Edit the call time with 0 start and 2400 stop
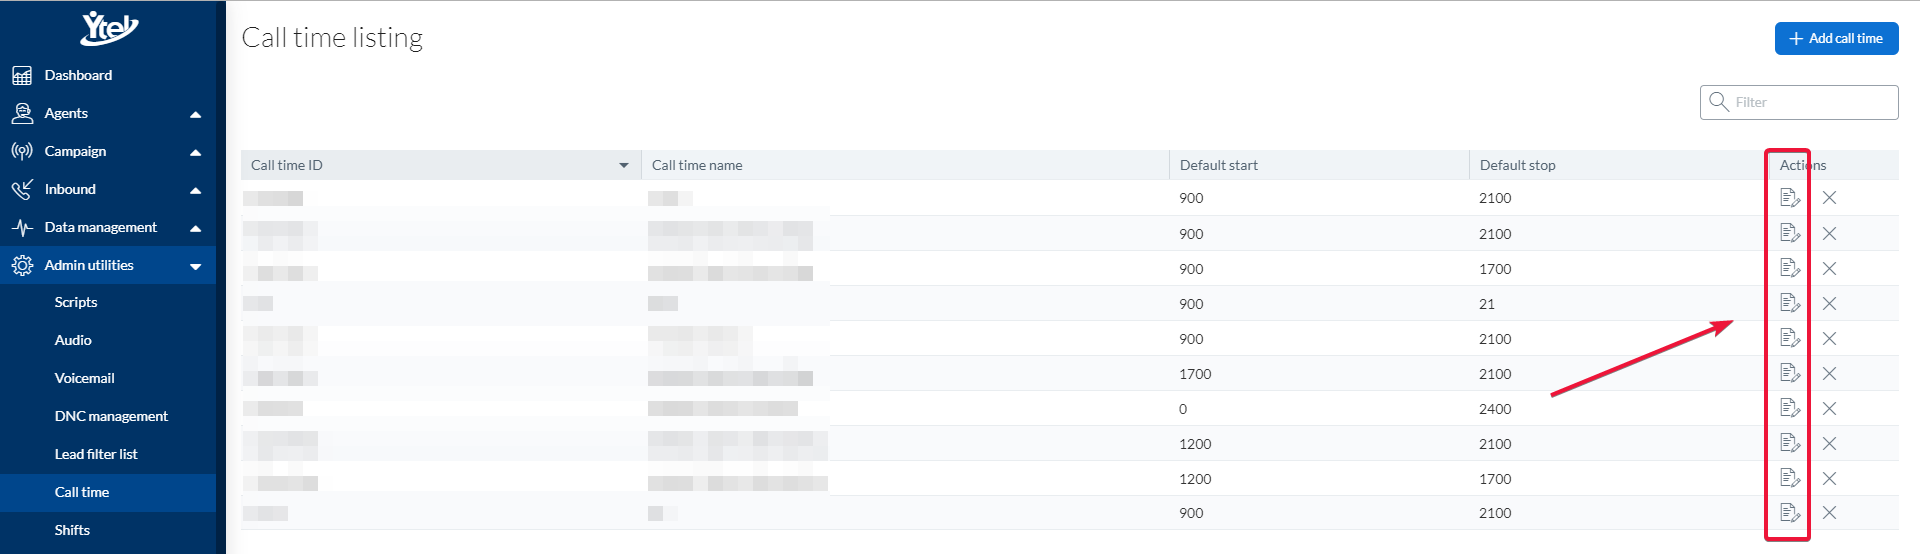 pyautogui.click(x=1790, y=408)
